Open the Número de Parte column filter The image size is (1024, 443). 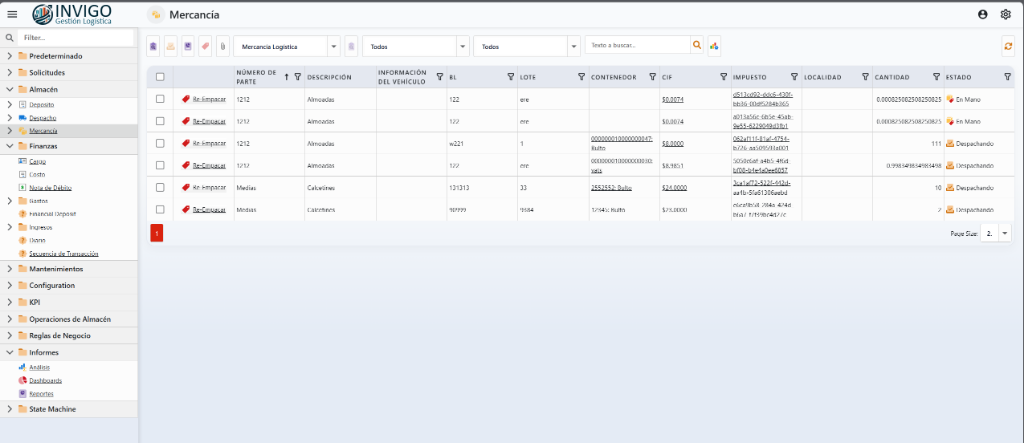[x=298, y=77]
